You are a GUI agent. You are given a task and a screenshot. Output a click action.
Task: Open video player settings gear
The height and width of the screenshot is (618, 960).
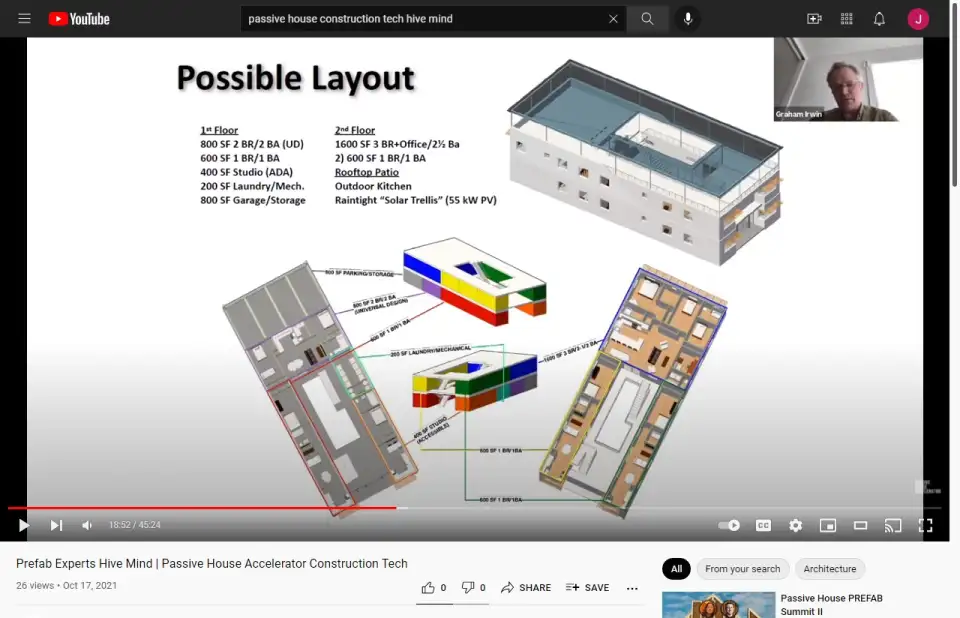796,525
